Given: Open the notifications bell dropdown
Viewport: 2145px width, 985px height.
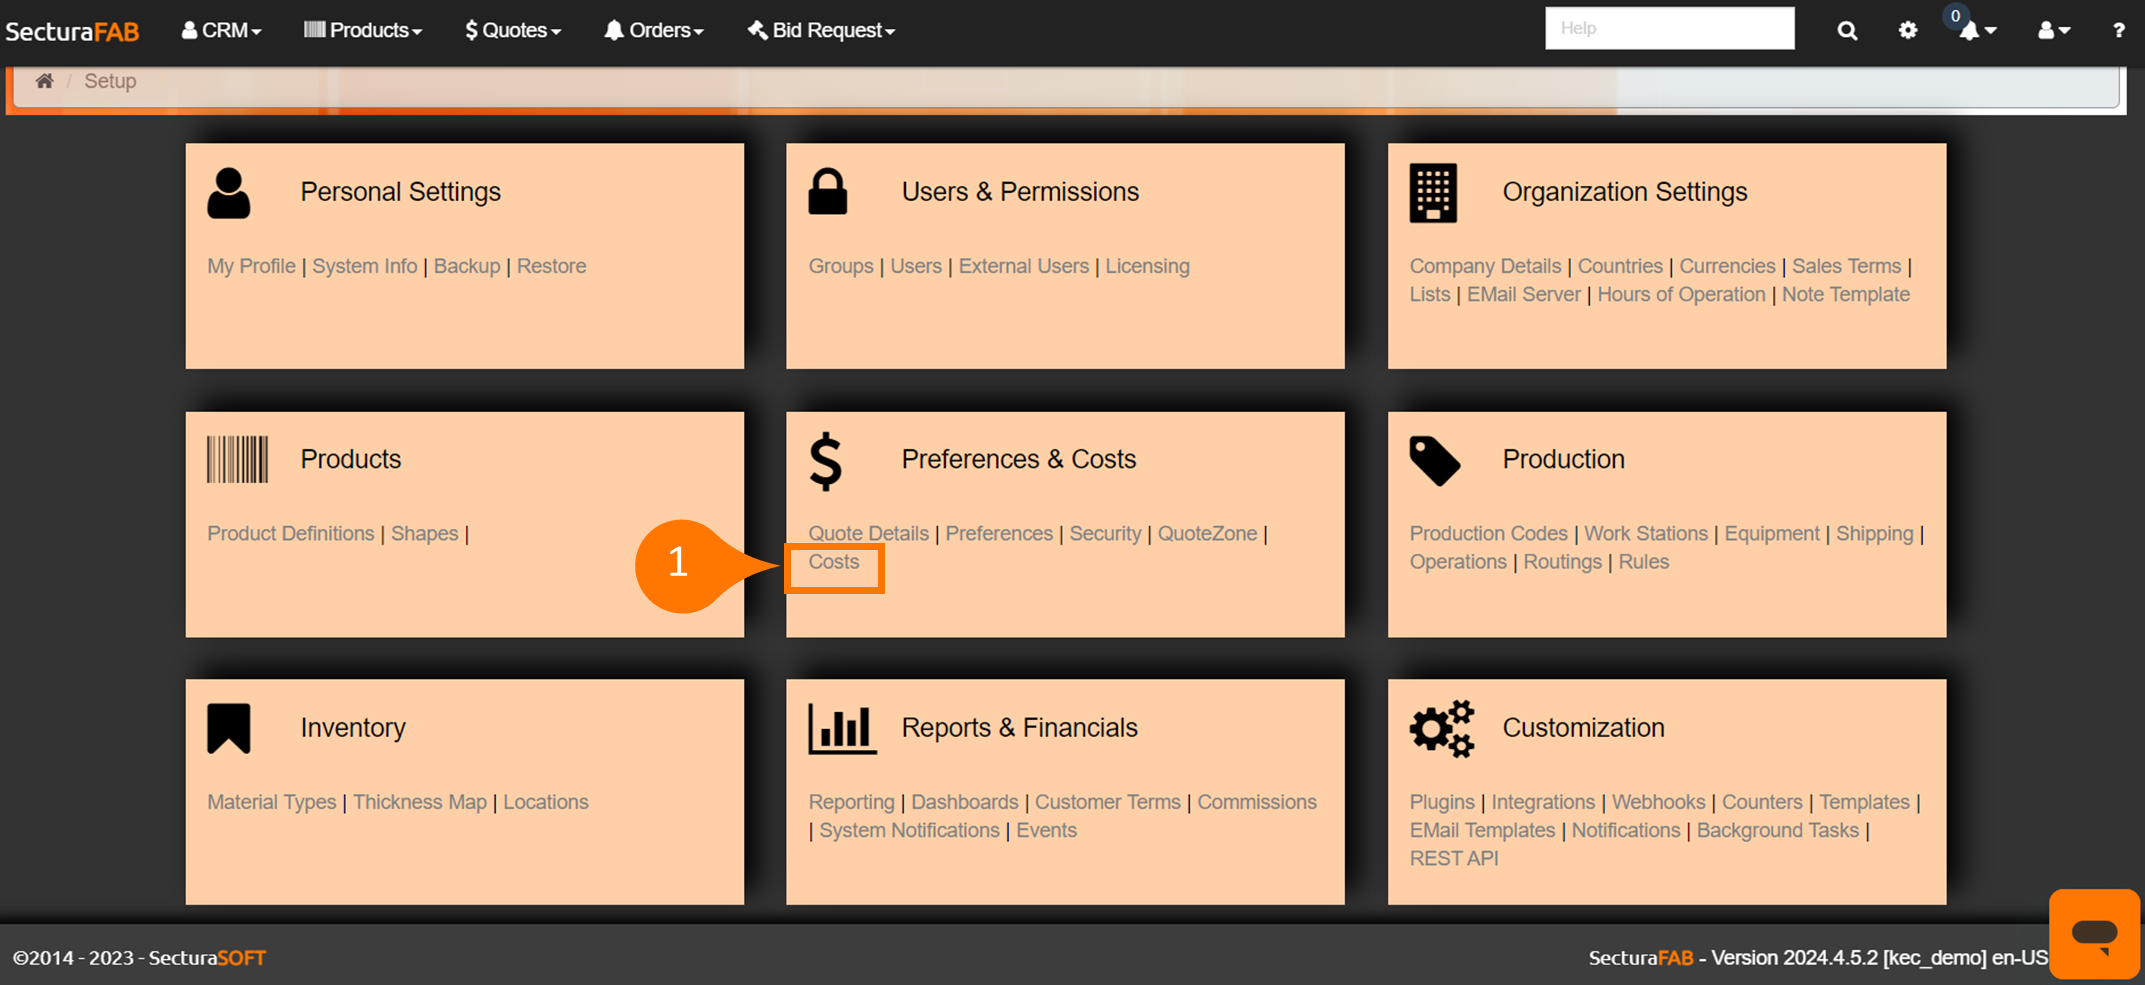Looking at the screenshot, I should [x=1976, y=30].
